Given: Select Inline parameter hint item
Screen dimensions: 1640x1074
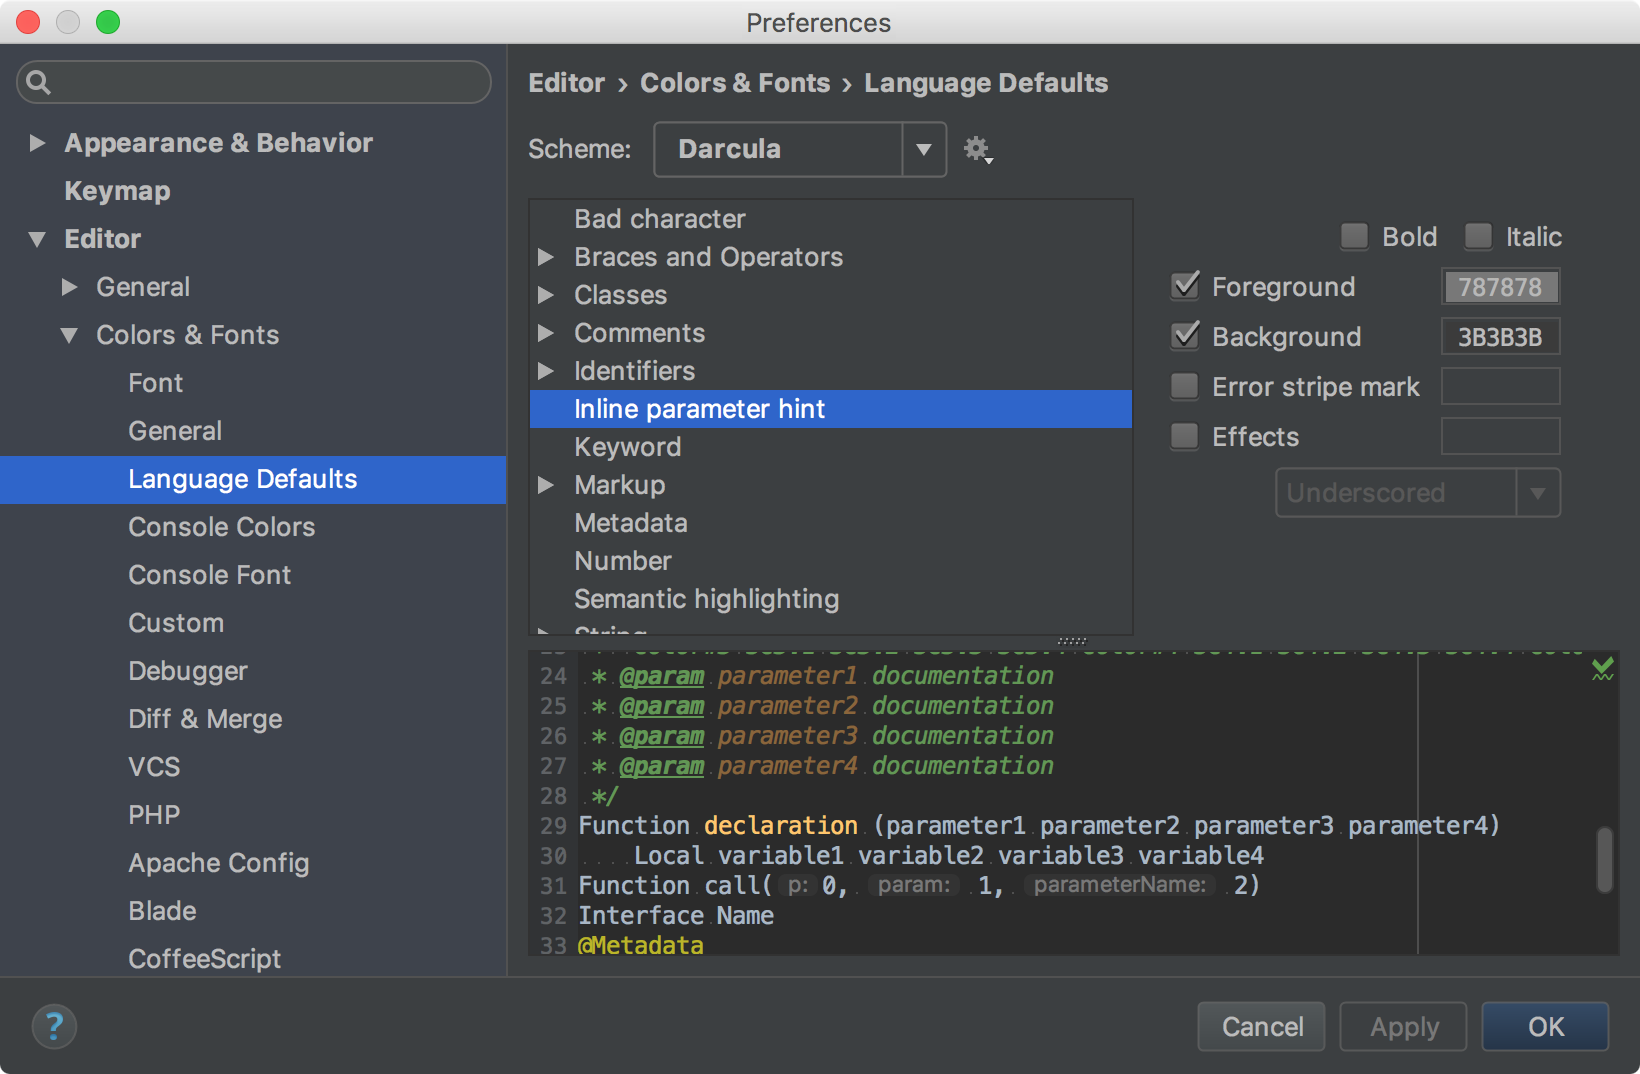Looking at the screenshot, I should coord(831,409).
